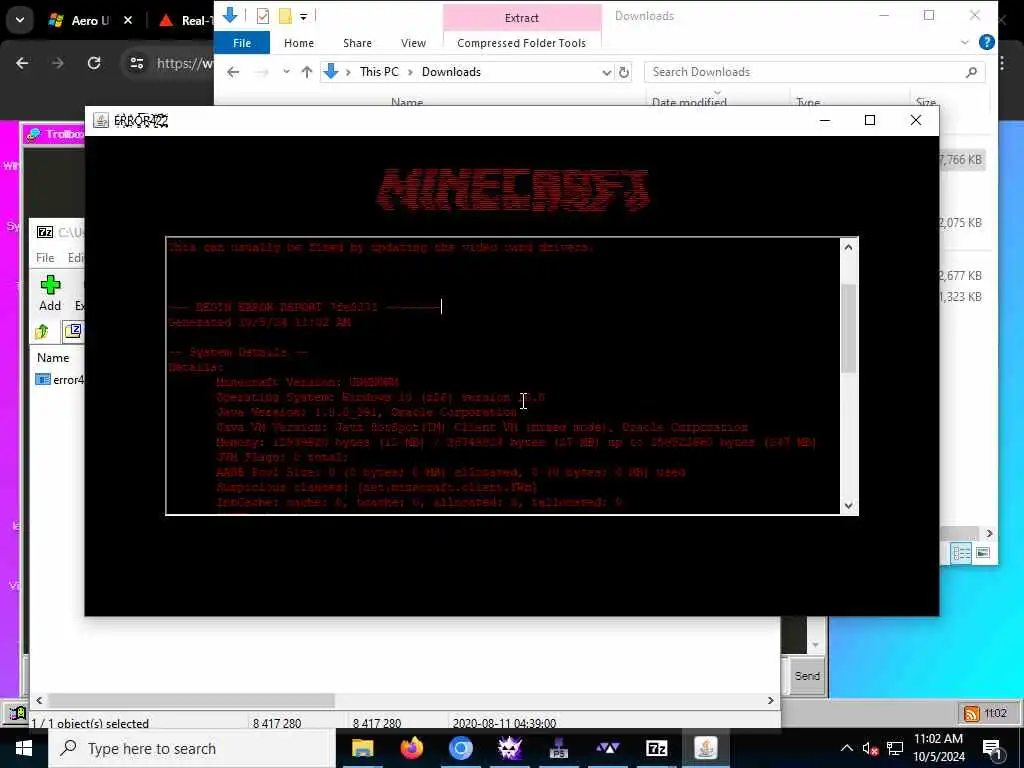Click the error report scrollbar thumb
Viewport: 1024px width, 768px height.
click(848, 328)
